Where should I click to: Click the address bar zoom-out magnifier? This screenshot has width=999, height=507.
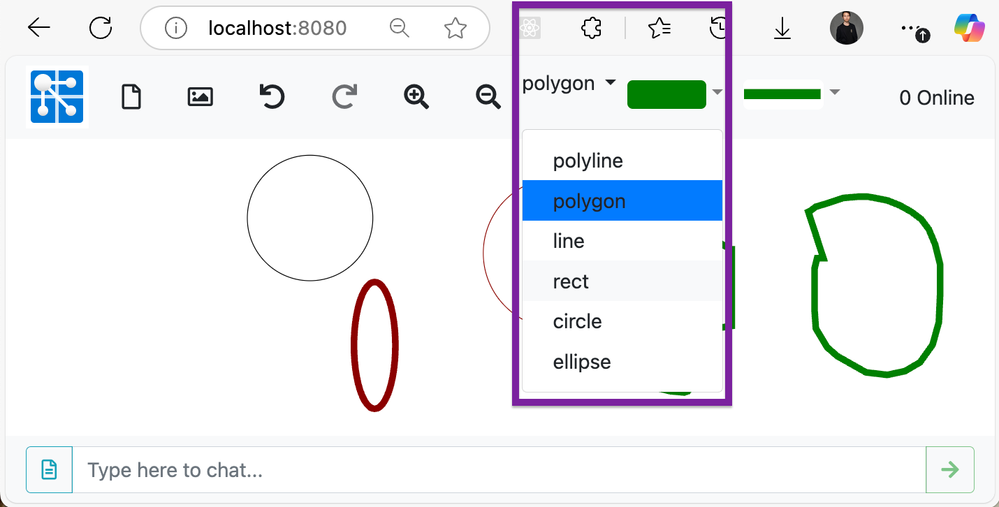pyautogui.click(x=399, y=27)
